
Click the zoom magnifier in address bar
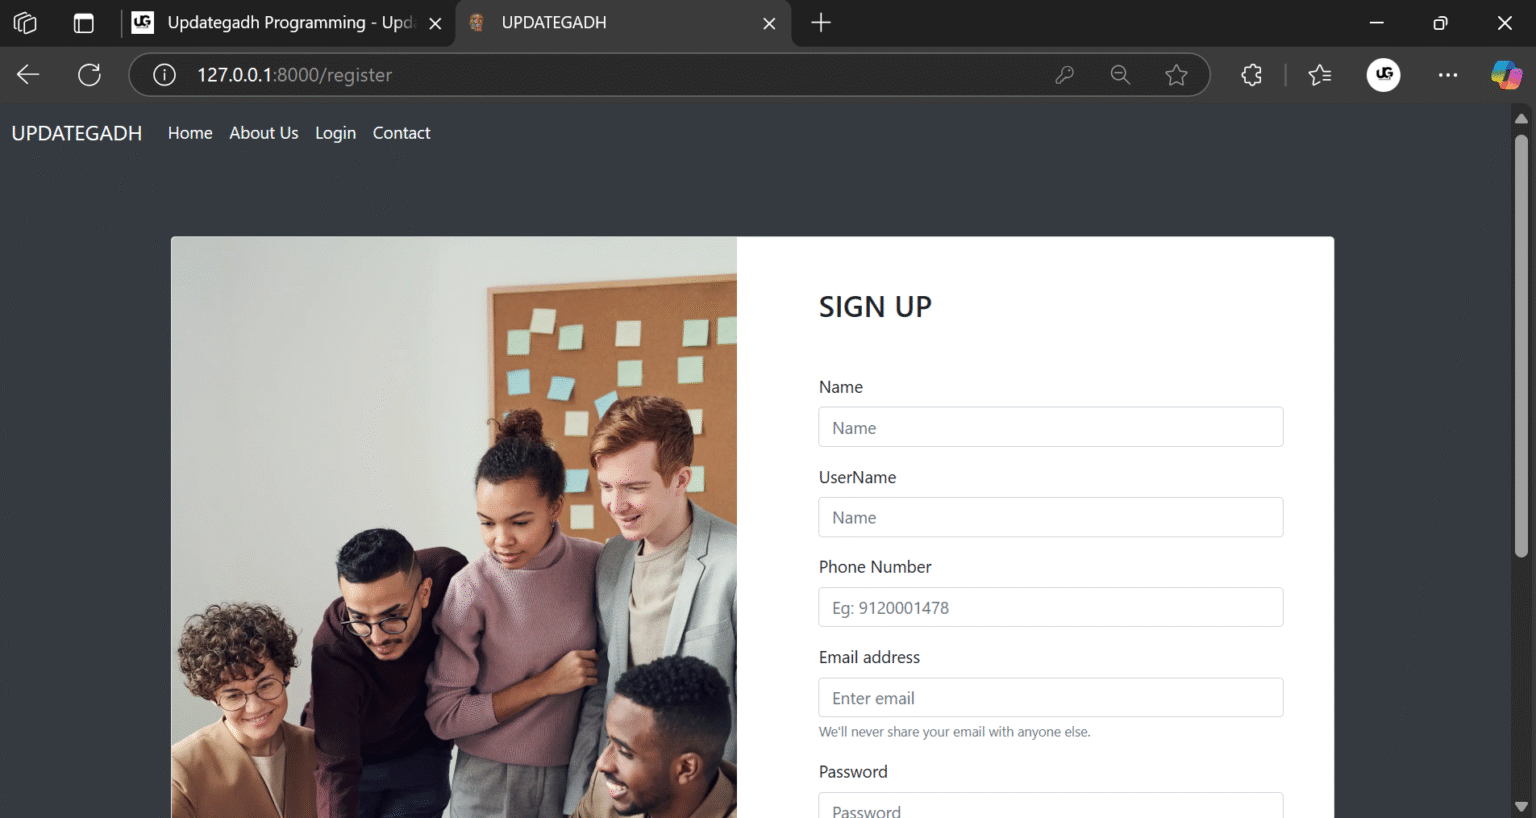click(x=1120, y=75)
